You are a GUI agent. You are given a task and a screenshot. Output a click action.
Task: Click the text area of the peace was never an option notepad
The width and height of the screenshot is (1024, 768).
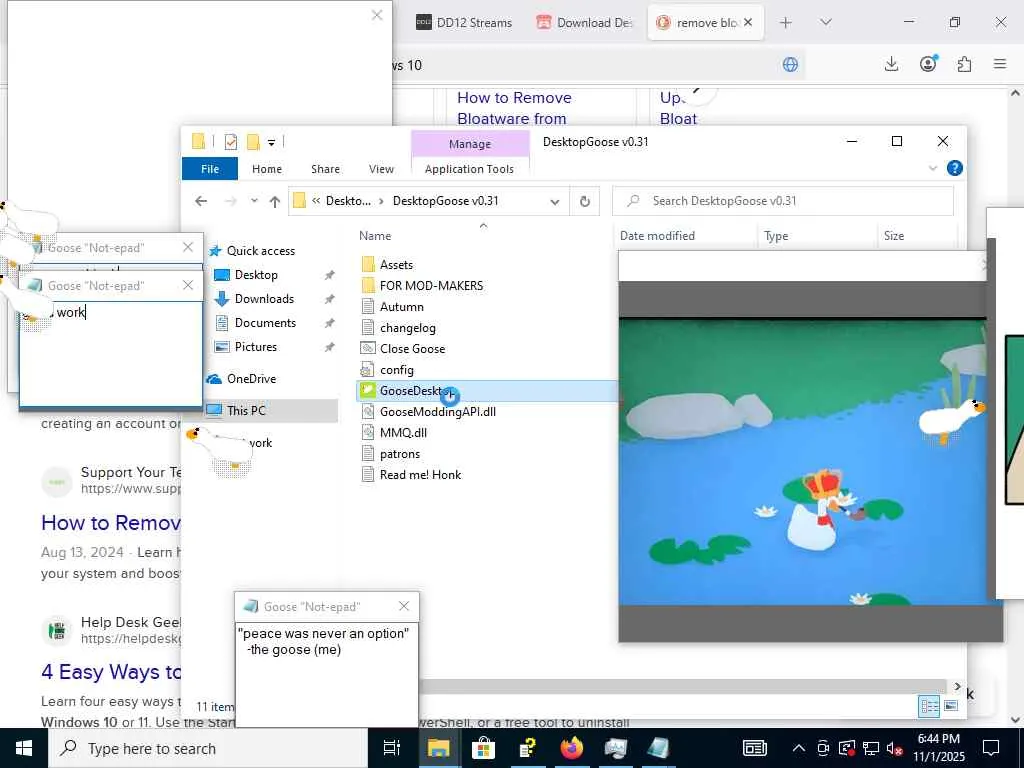coord(327,675)
